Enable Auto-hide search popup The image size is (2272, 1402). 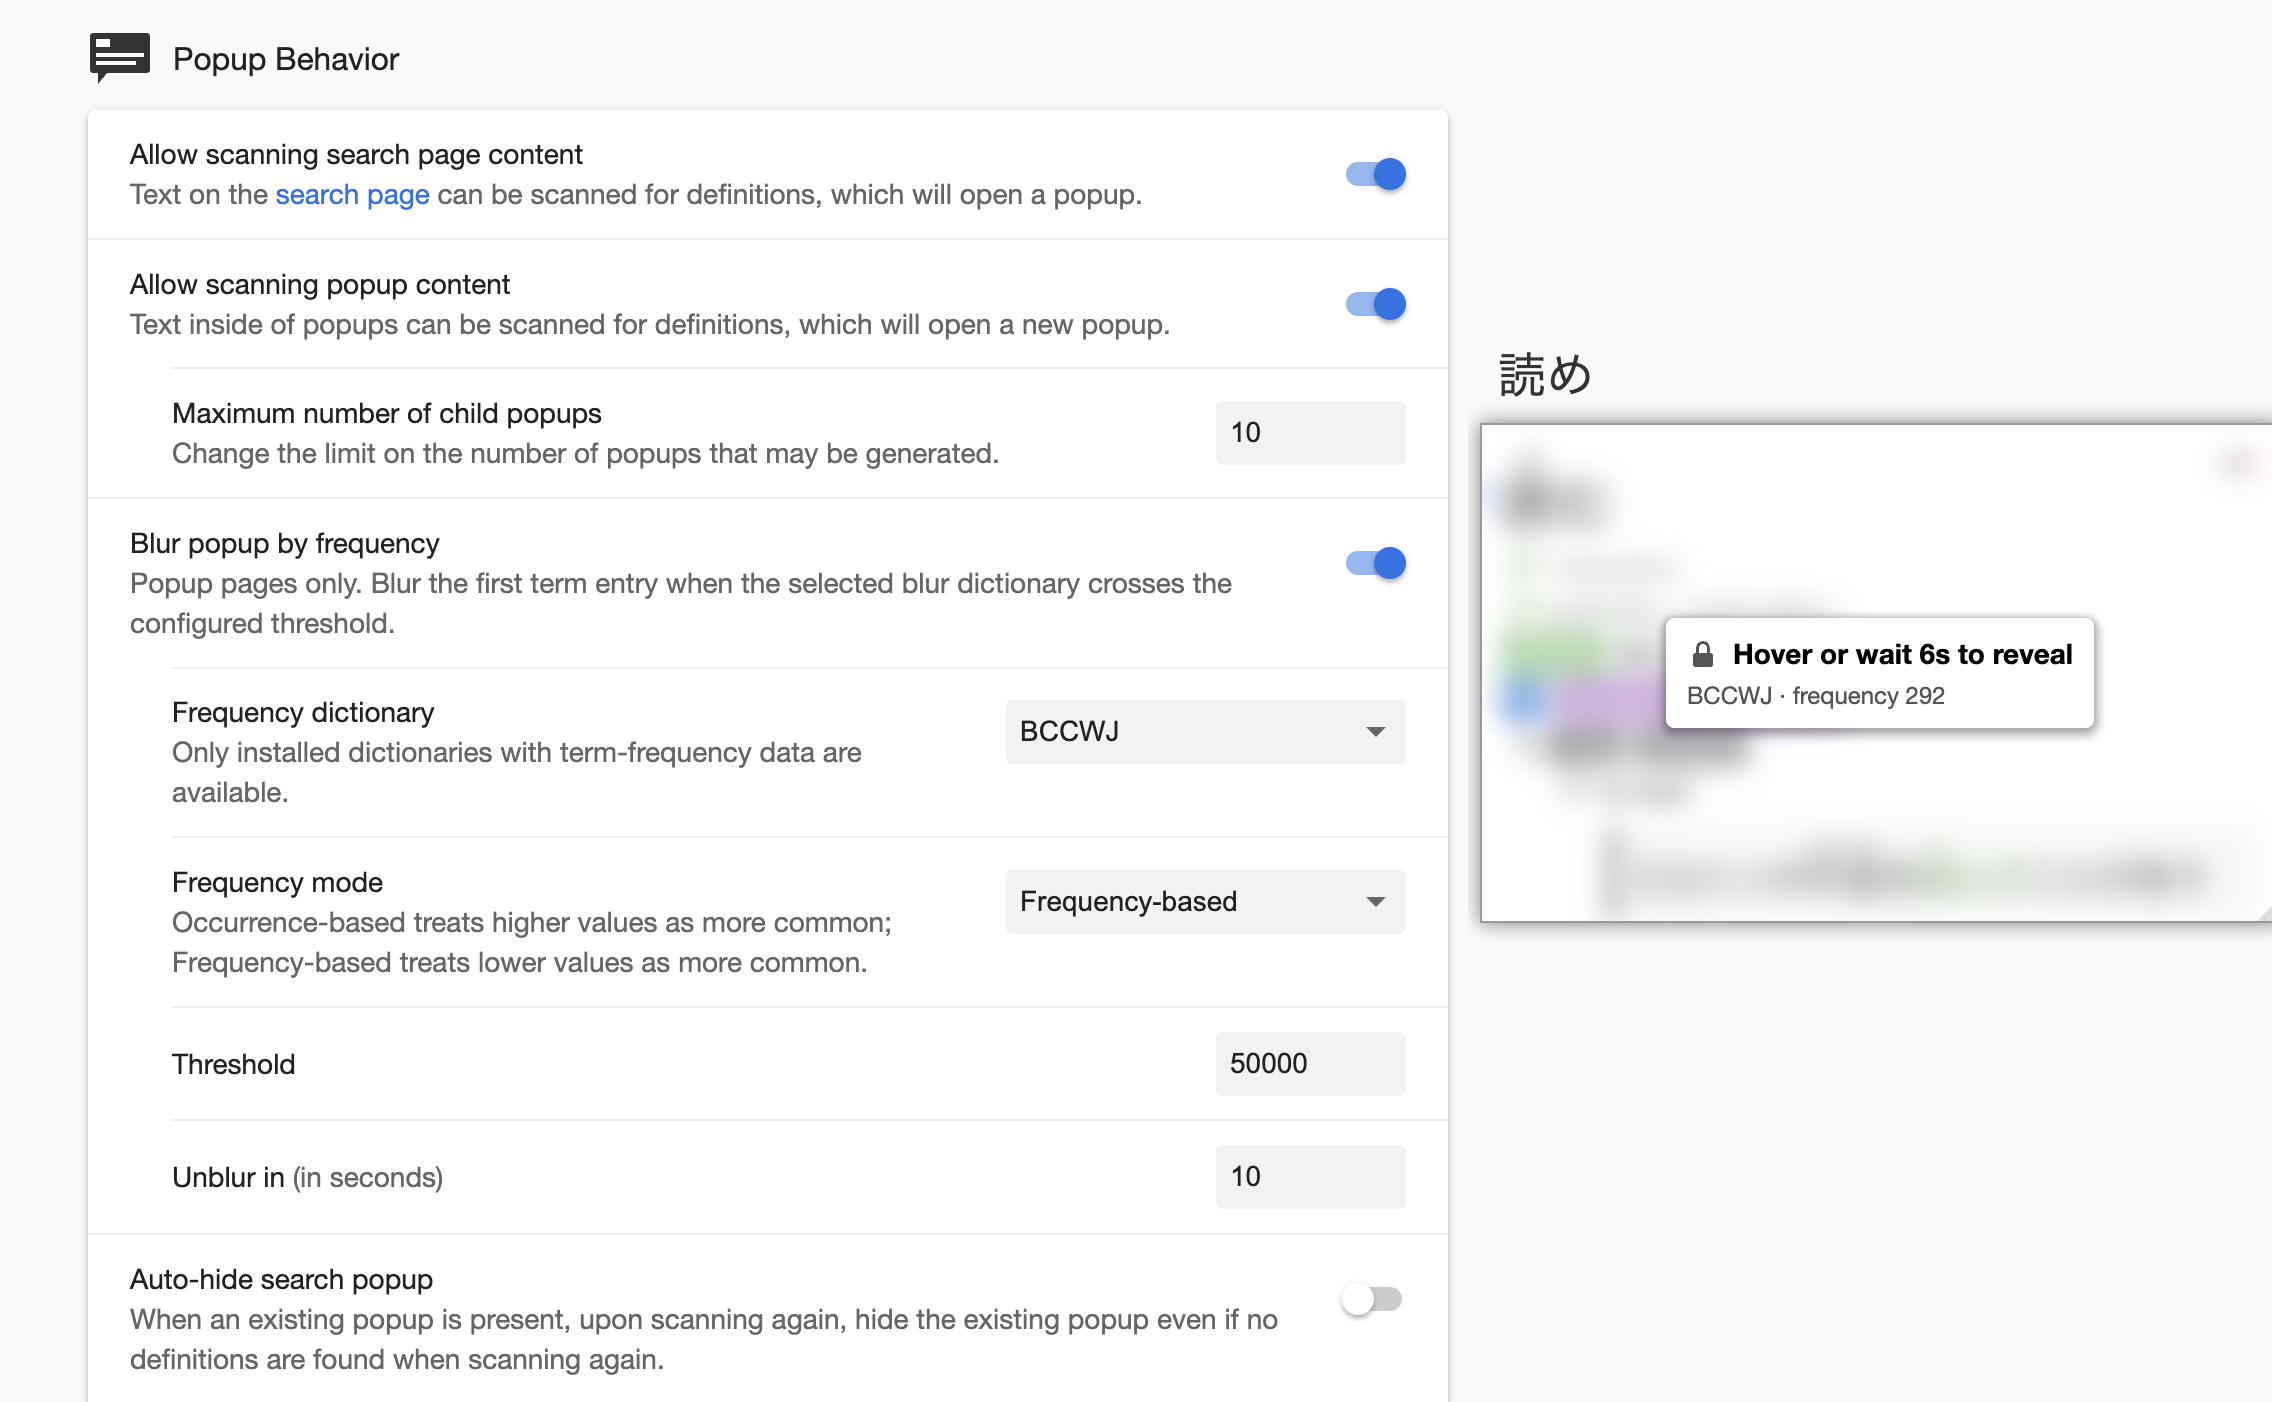point(1371,1299)
